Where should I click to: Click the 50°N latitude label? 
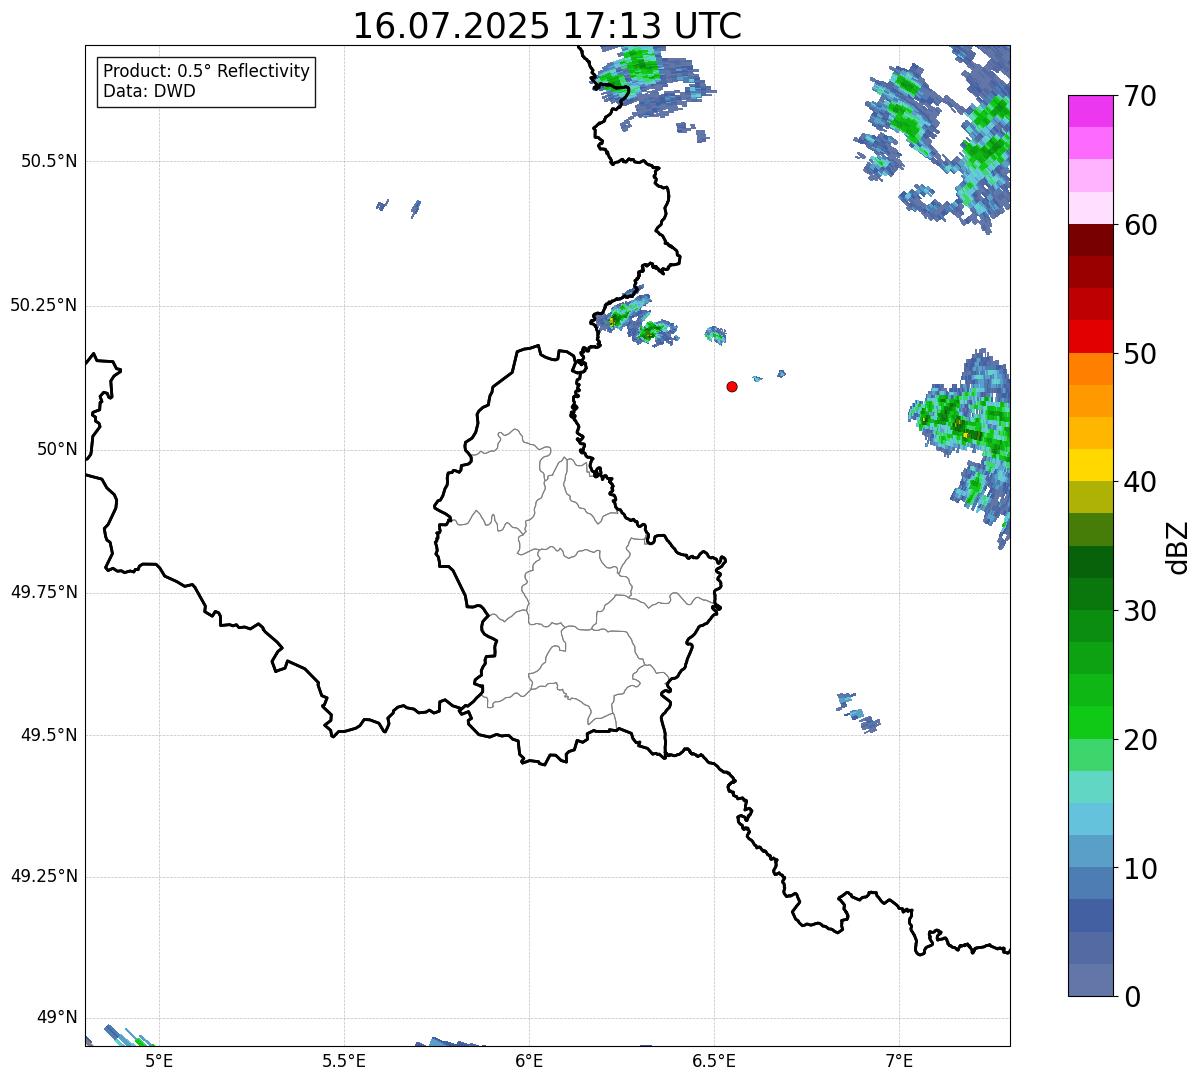pyautogui.click(x=57, y=449)
